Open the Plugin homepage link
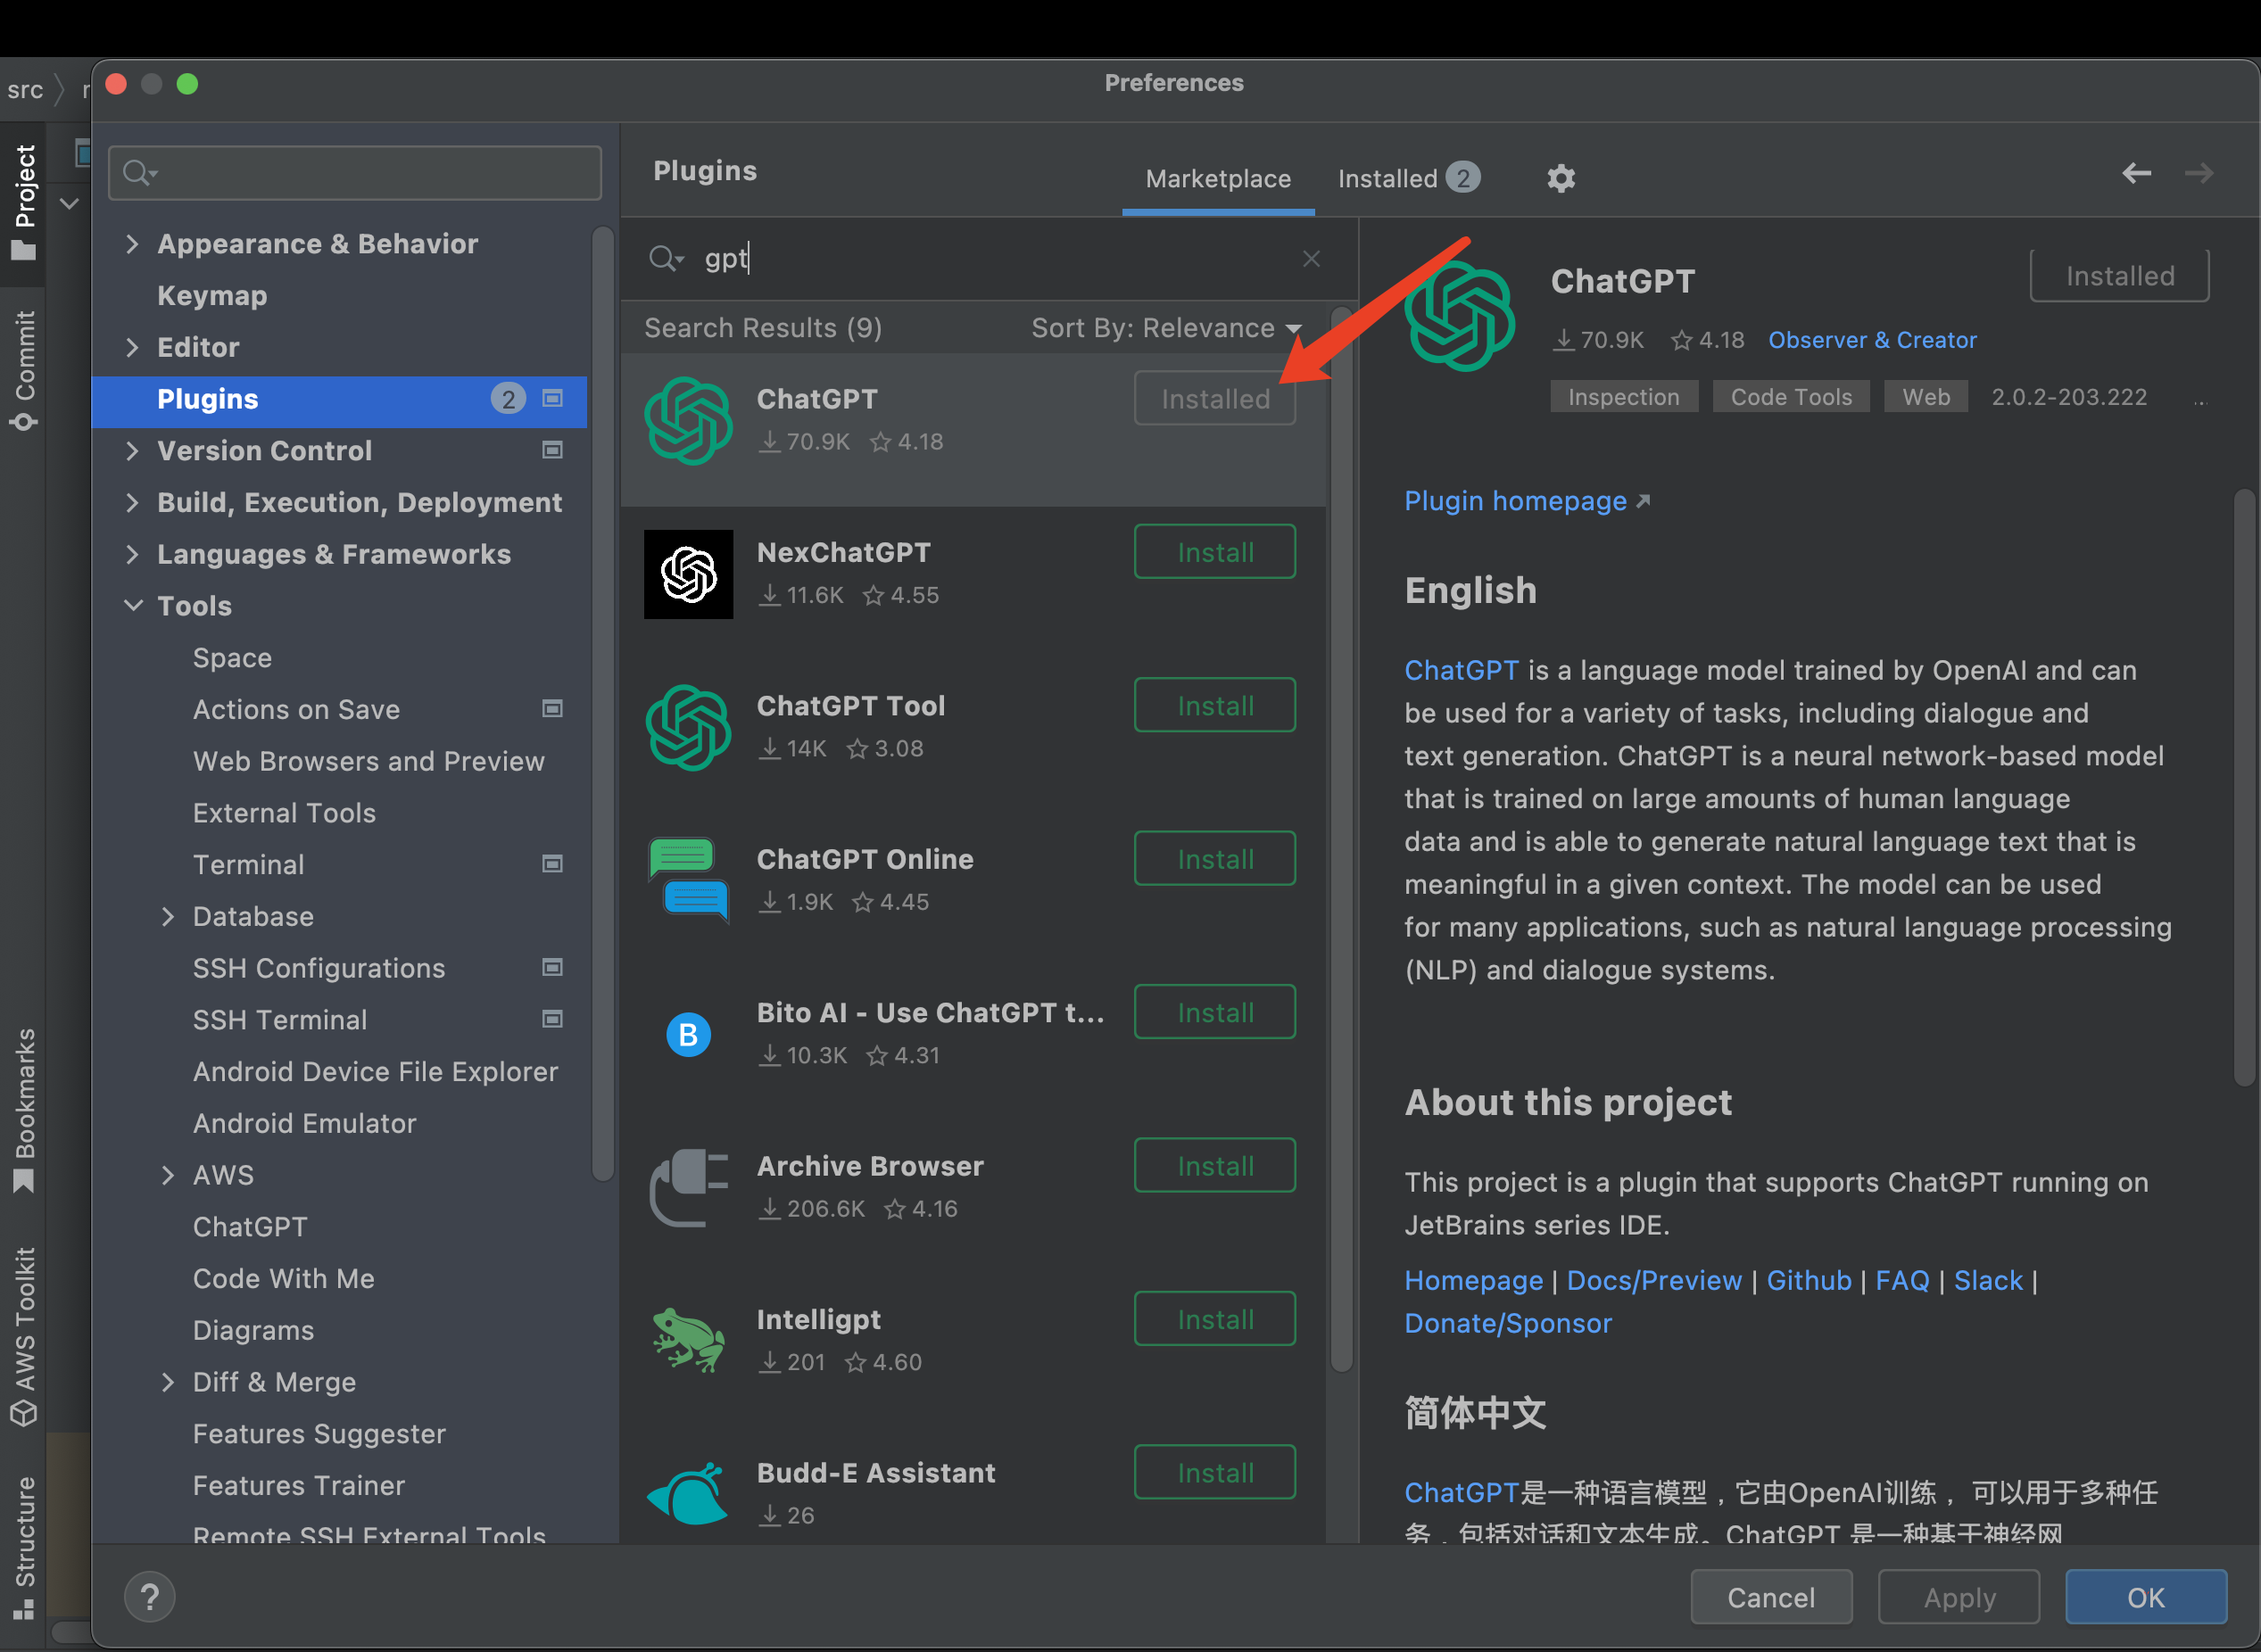2261x1652 pixels. pos(1526,501)
